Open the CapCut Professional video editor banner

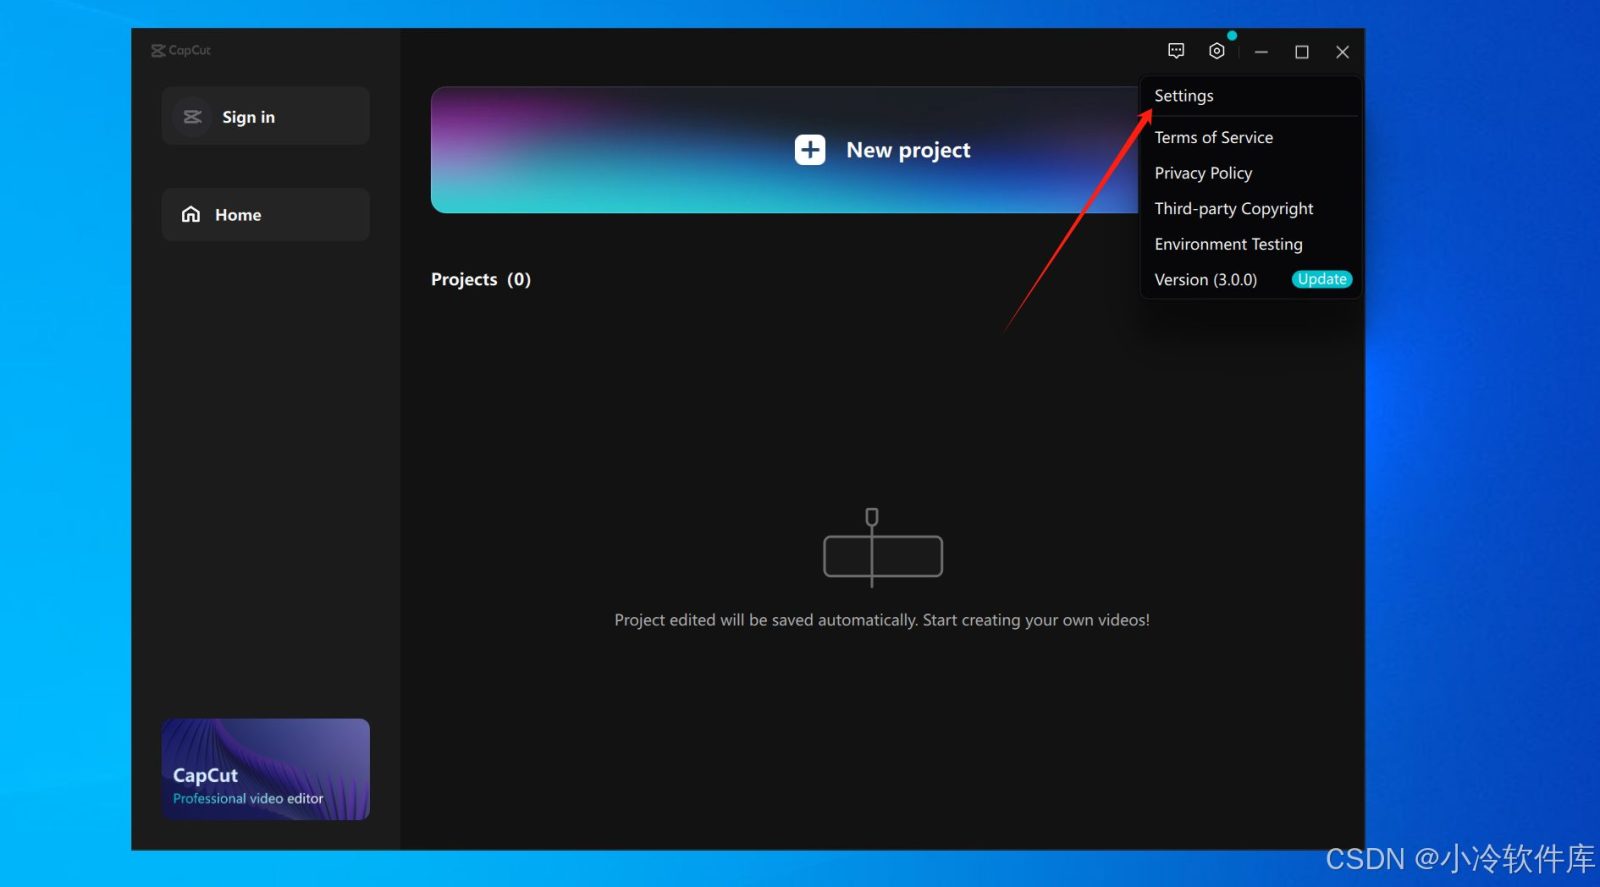click(x=266, y=769)
